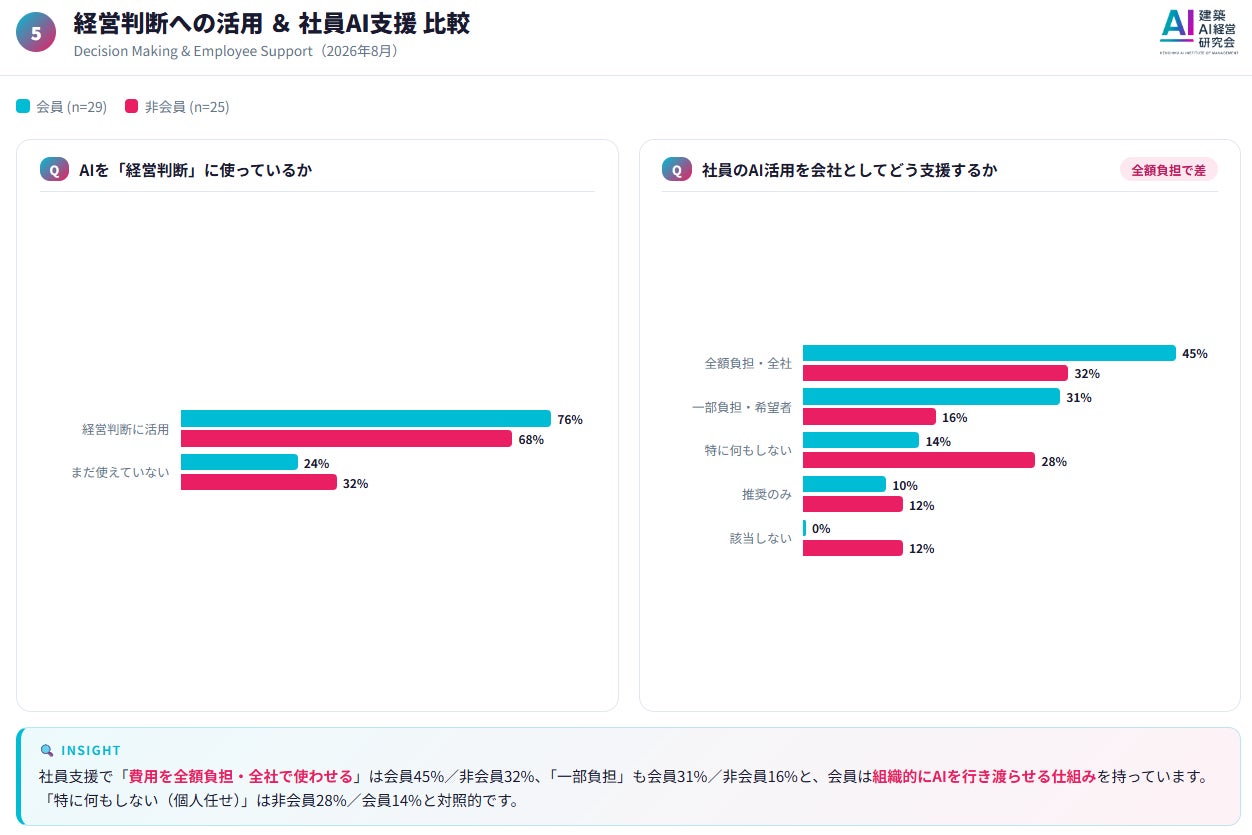Click the 68% pink bar for 経営判断に活用
Image resolution: width=1252 pixels, height=835 pixels.
[x=346, y=439]
